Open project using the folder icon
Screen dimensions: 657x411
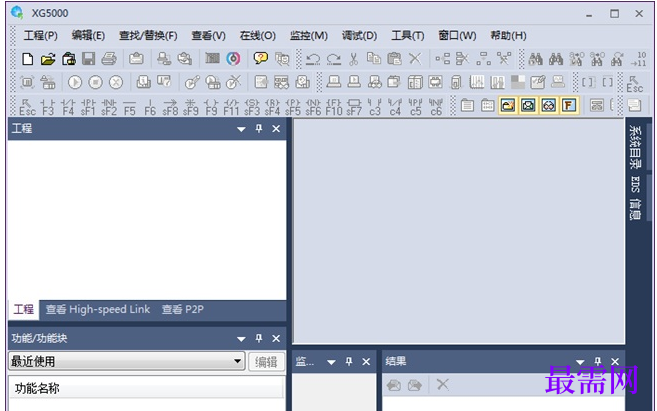(48, 59)
